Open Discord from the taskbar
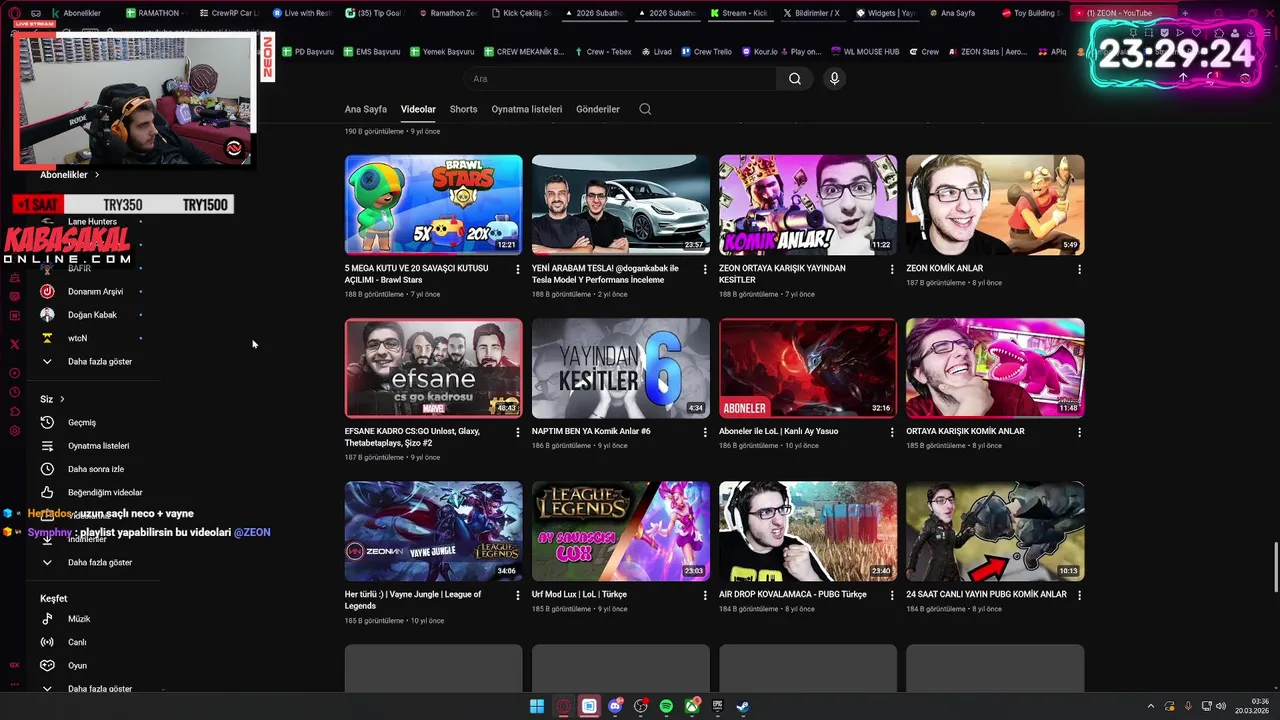1280x720 pixels. tap(615, 706)
